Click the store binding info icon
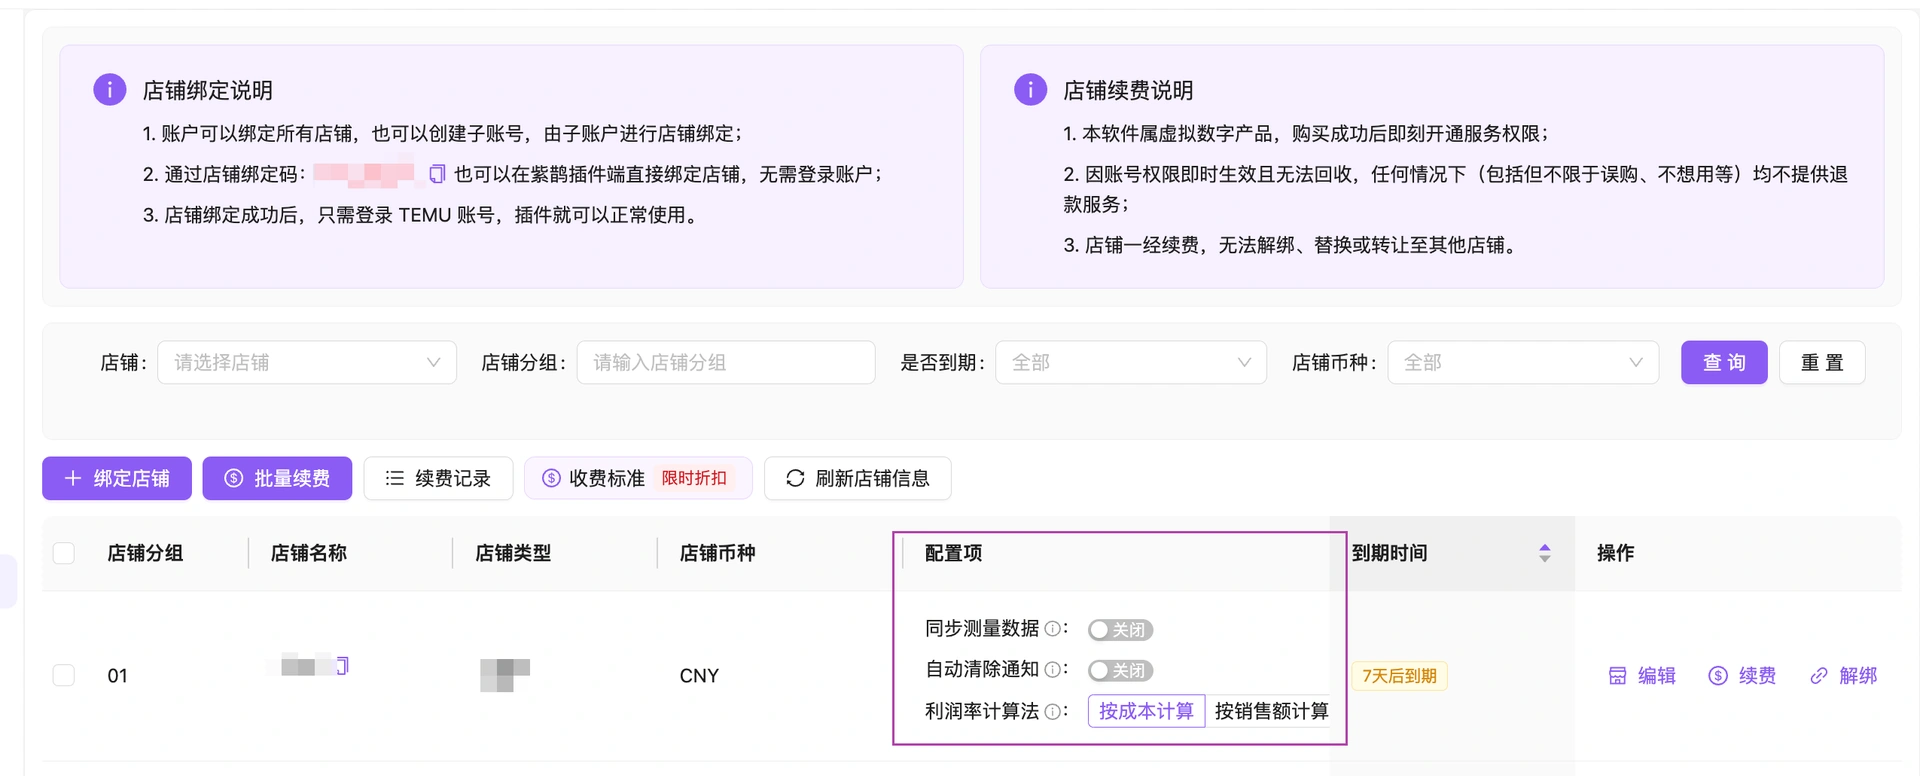1920x776 pixels. (110, 89)
